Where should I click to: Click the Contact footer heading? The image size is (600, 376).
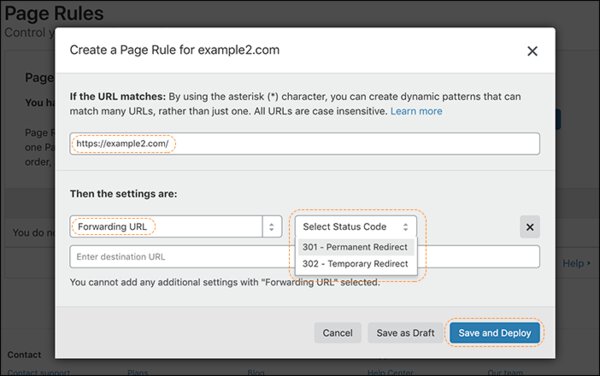[x=24, y=355]
